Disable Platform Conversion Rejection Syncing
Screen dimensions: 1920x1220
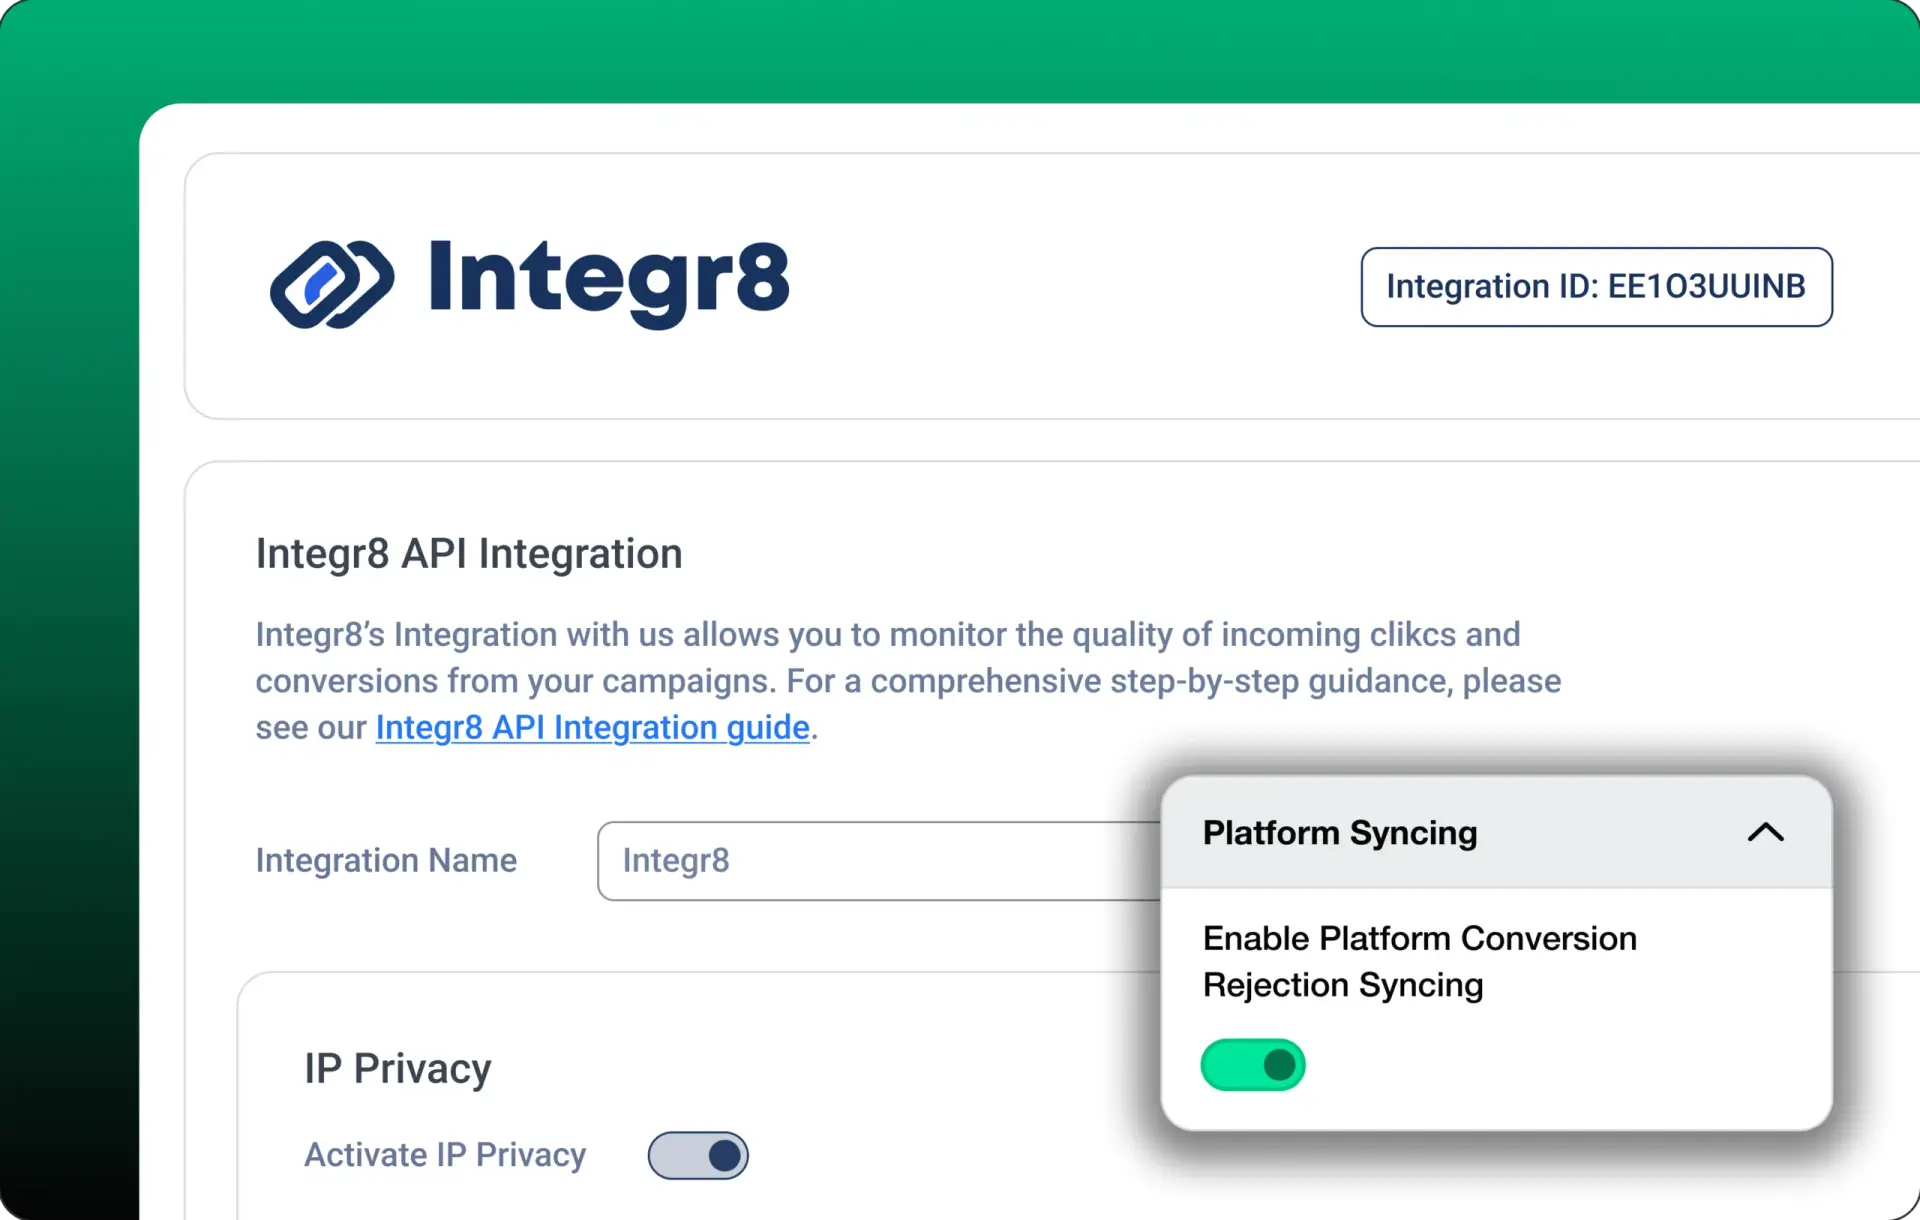tap(1253, 1064)
